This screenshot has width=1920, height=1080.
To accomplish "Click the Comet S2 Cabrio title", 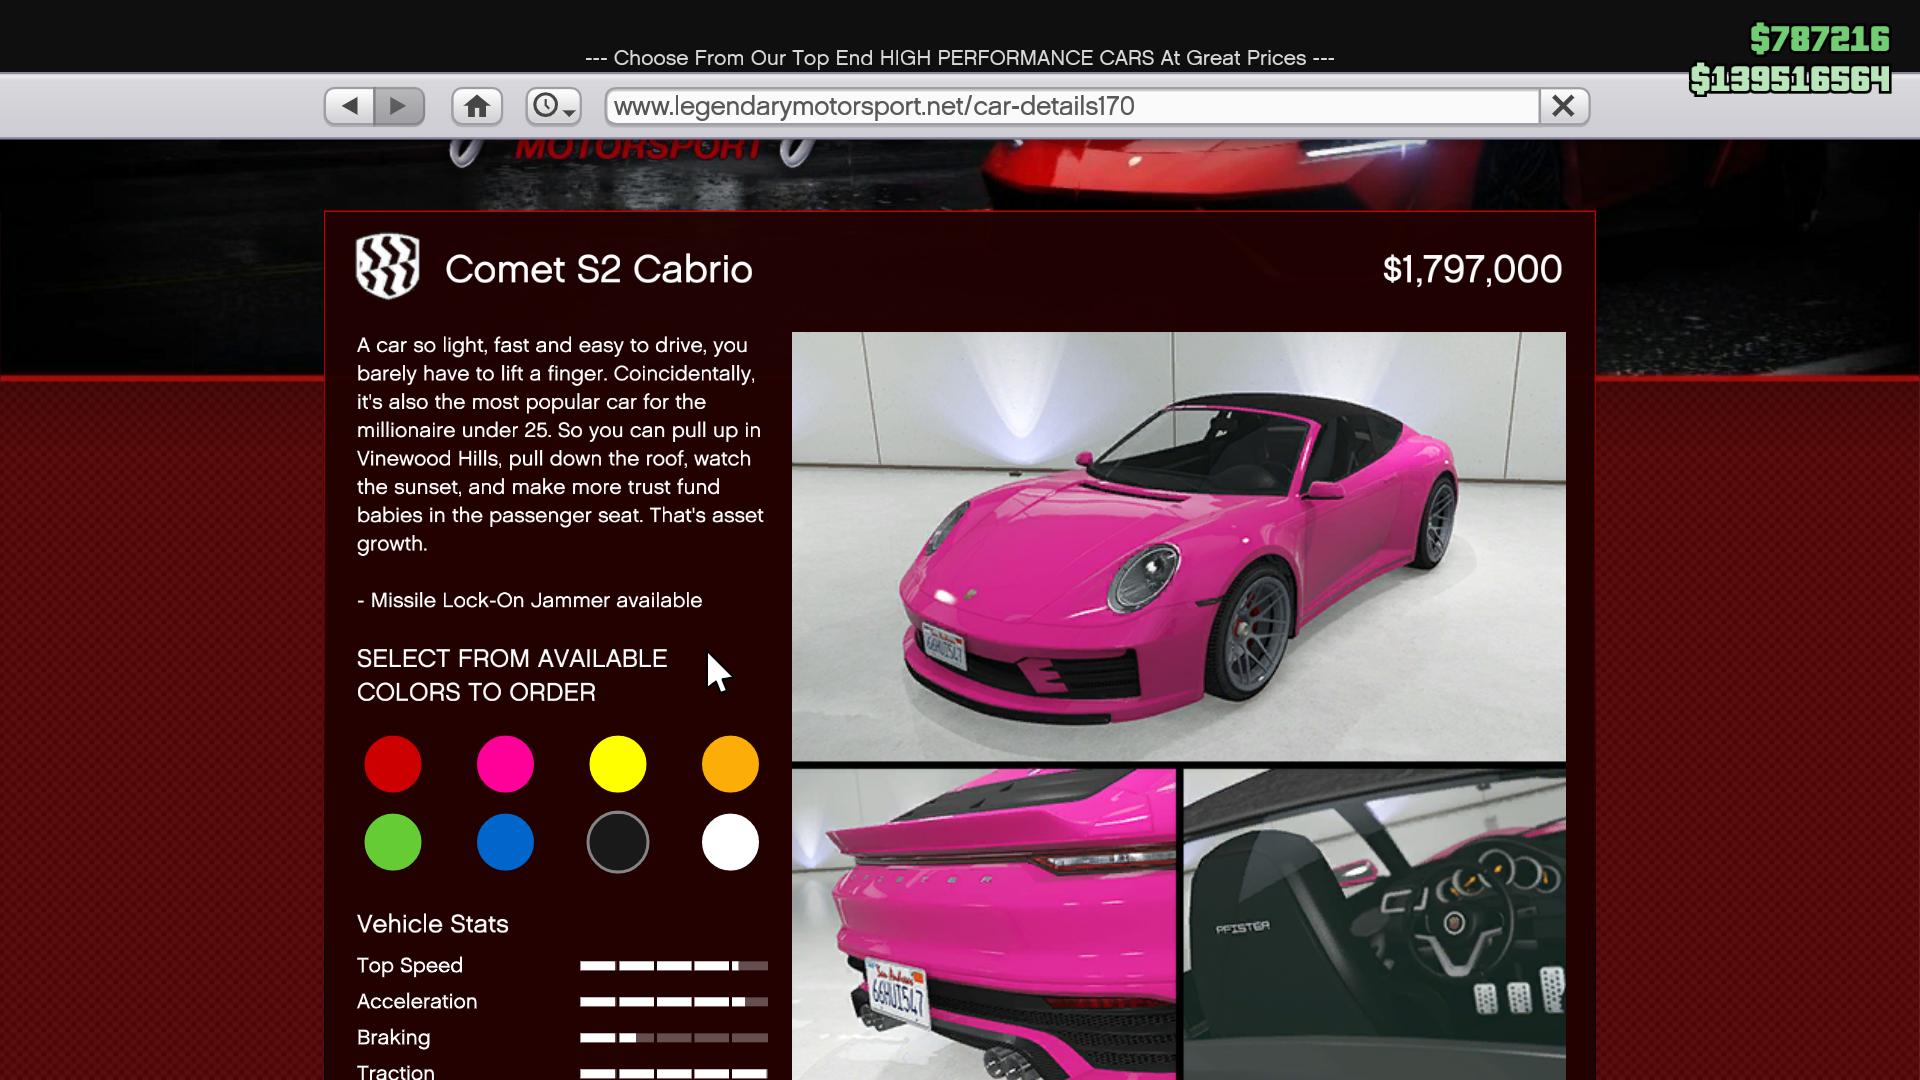I will 598,268.
